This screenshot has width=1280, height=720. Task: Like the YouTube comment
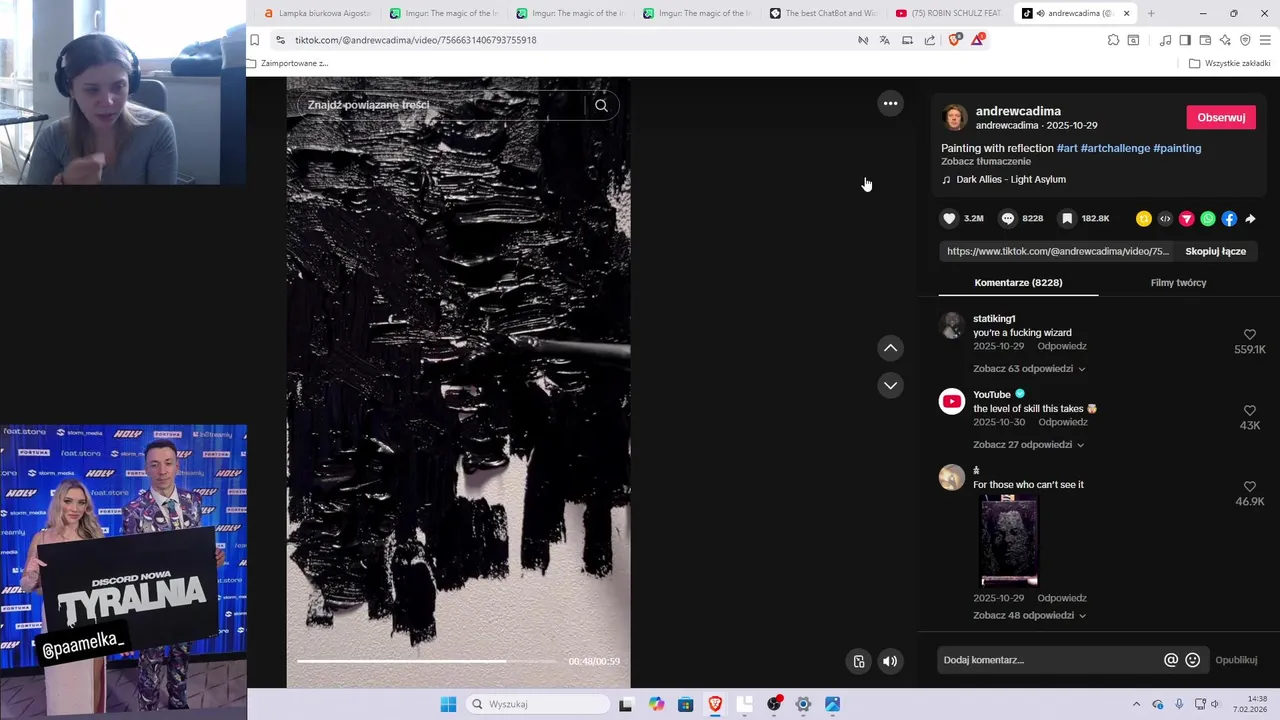[x=1249, y=411]
